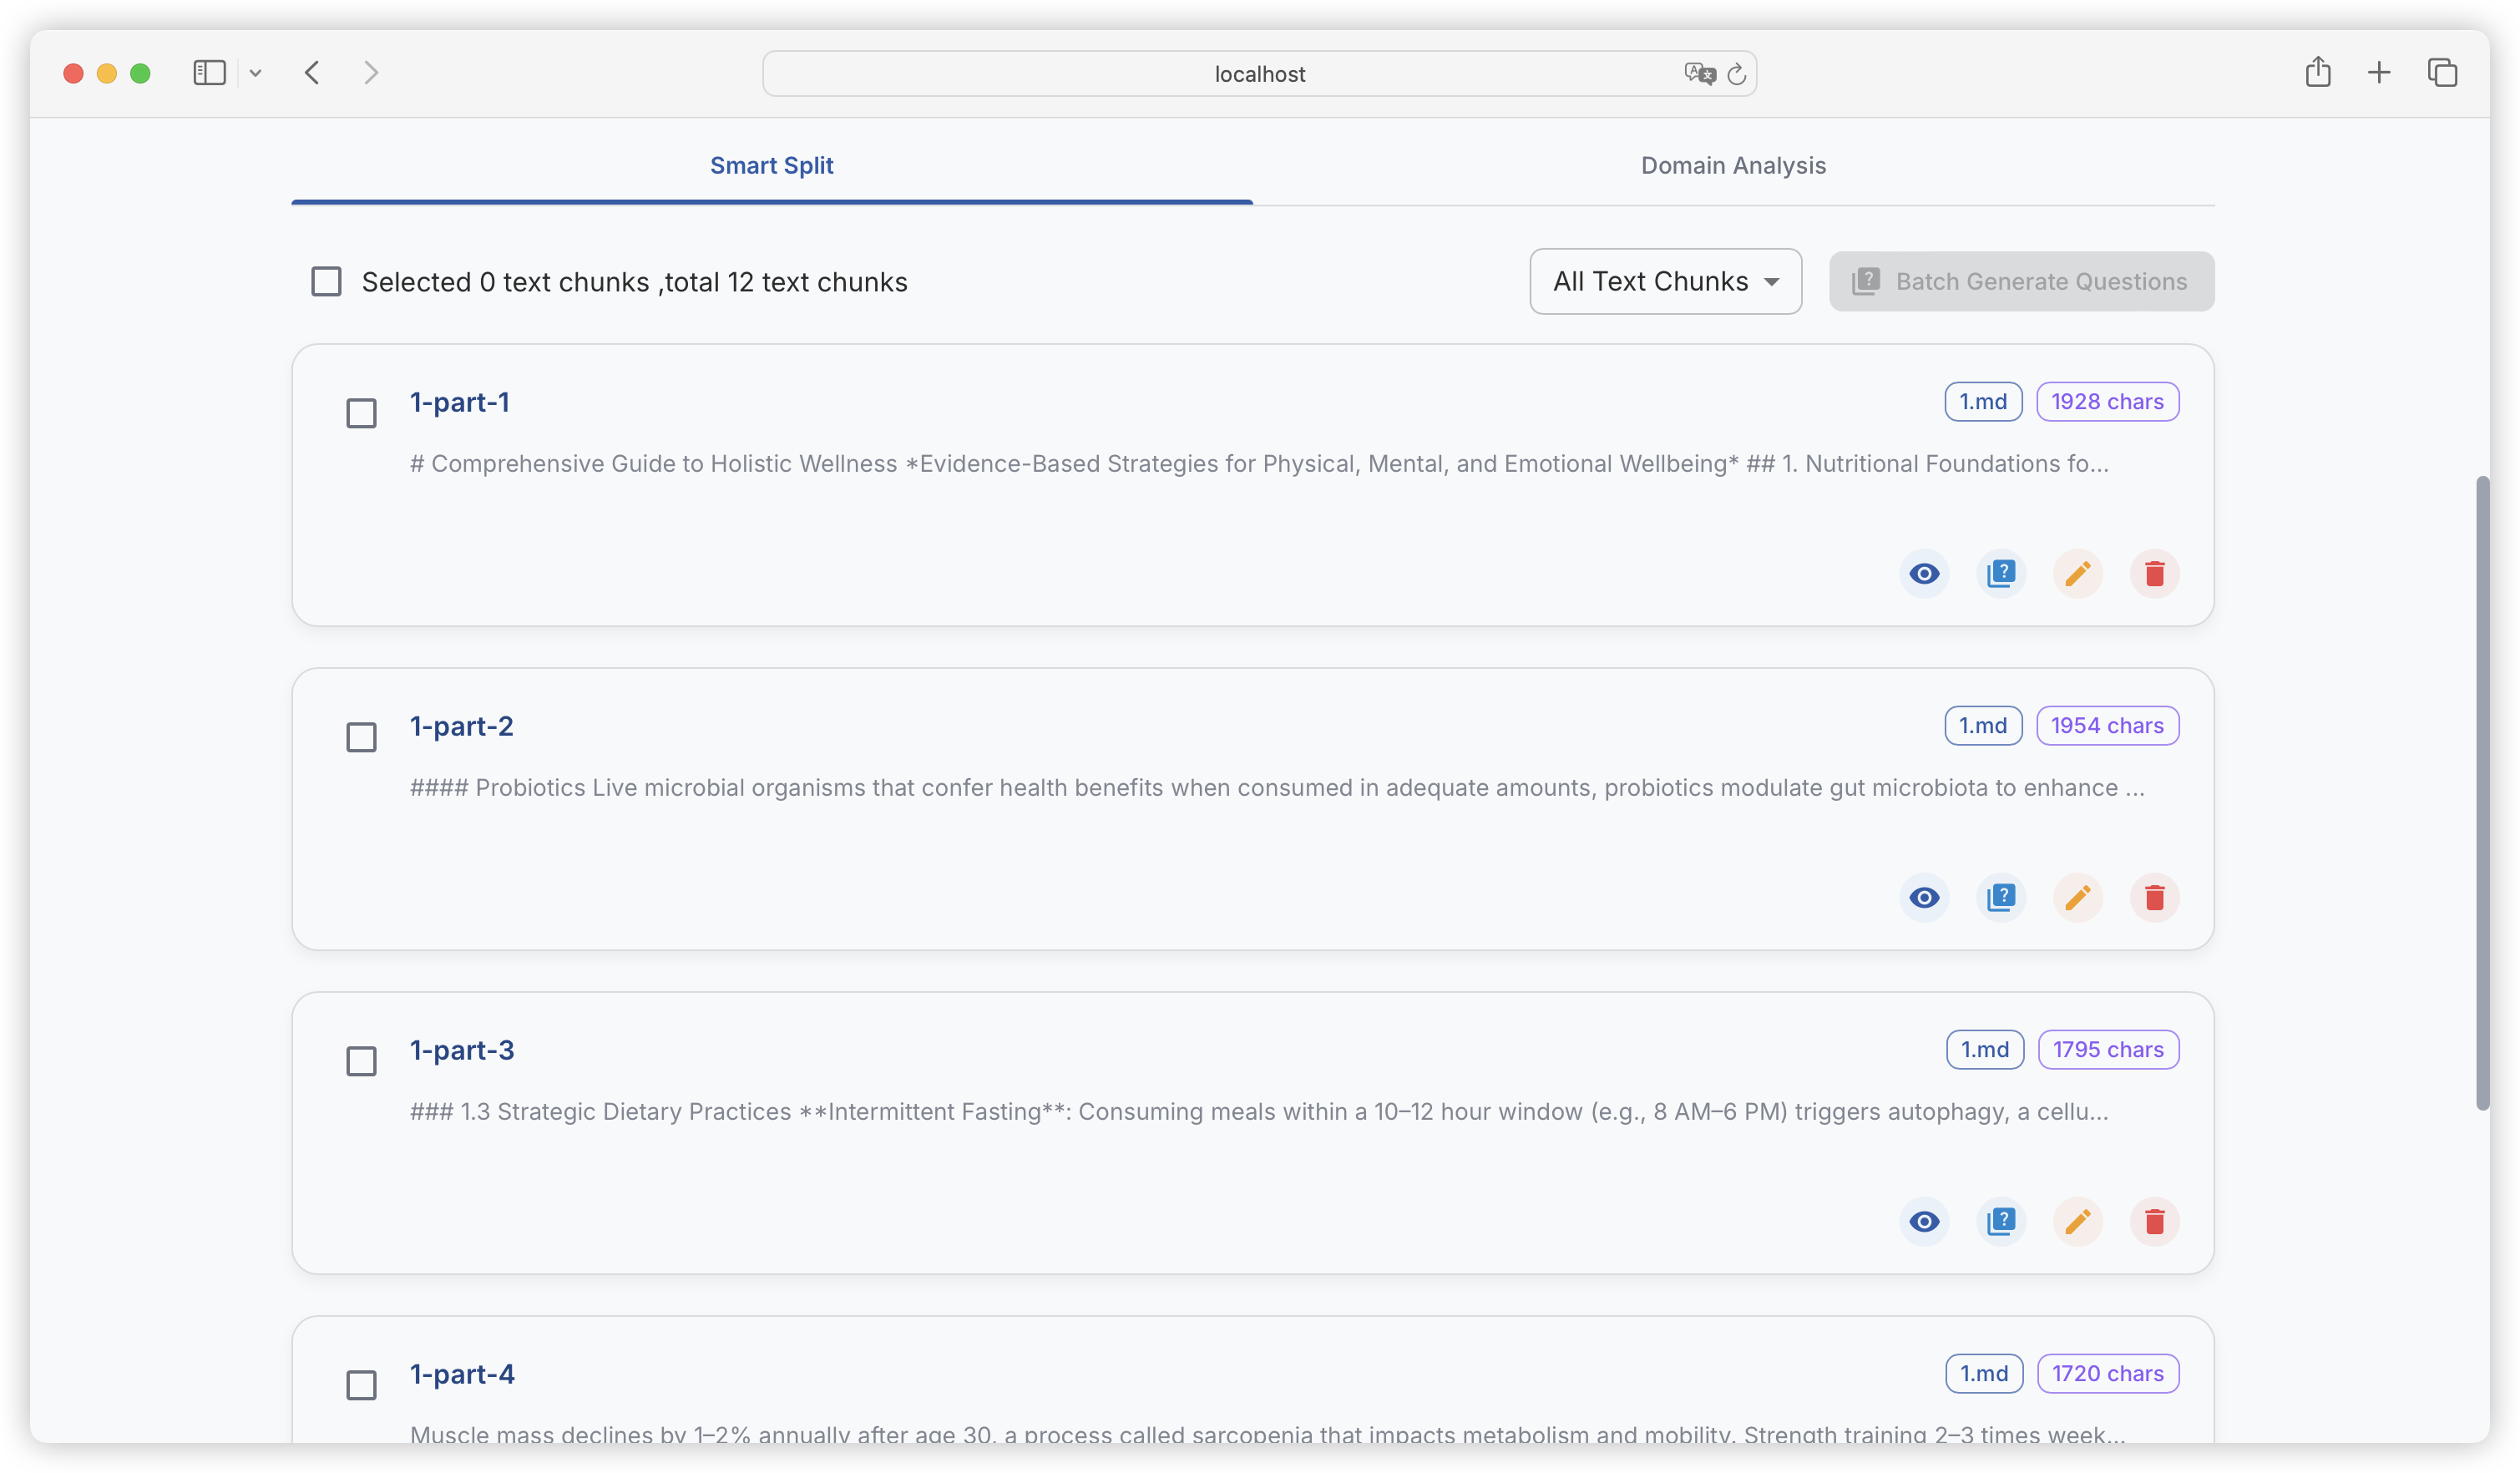The height and width of the screenshot is (1473, 2520).
Task: Select the 1-part-3 chunk checkbox
Action: click(x=361, y=1061)
